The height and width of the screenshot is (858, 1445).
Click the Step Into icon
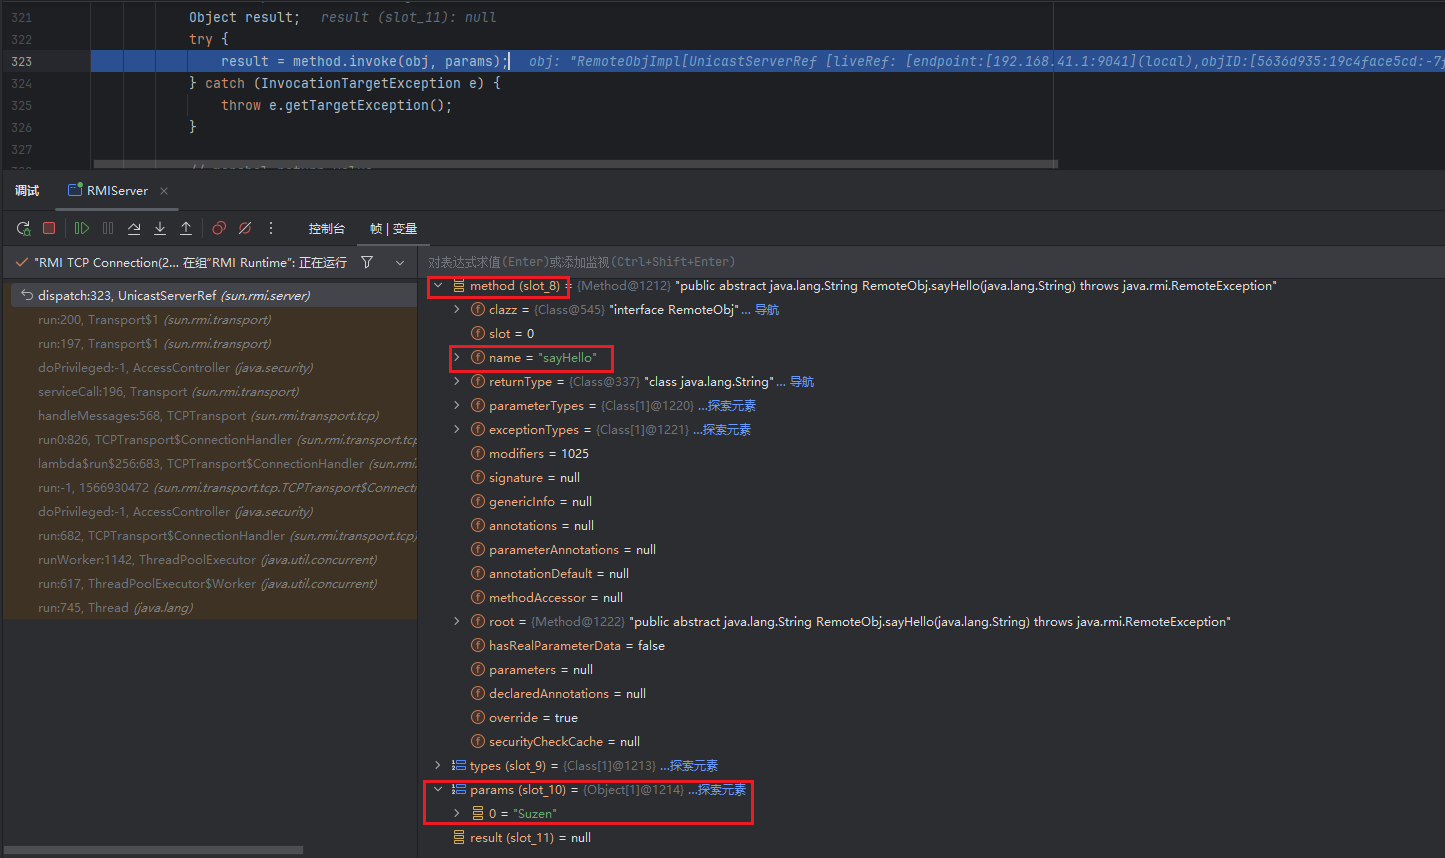point(160,228)
